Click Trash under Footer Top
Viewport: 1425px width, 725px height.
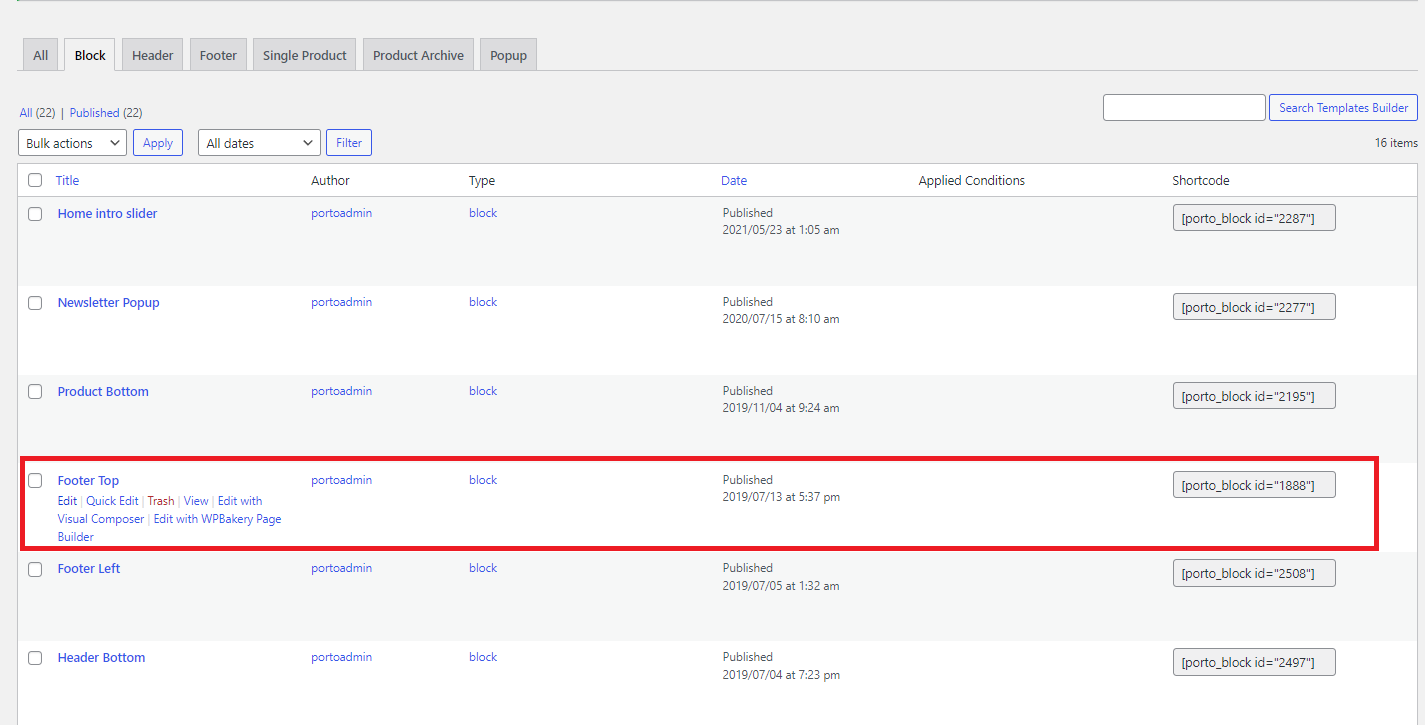click(161, 501)
